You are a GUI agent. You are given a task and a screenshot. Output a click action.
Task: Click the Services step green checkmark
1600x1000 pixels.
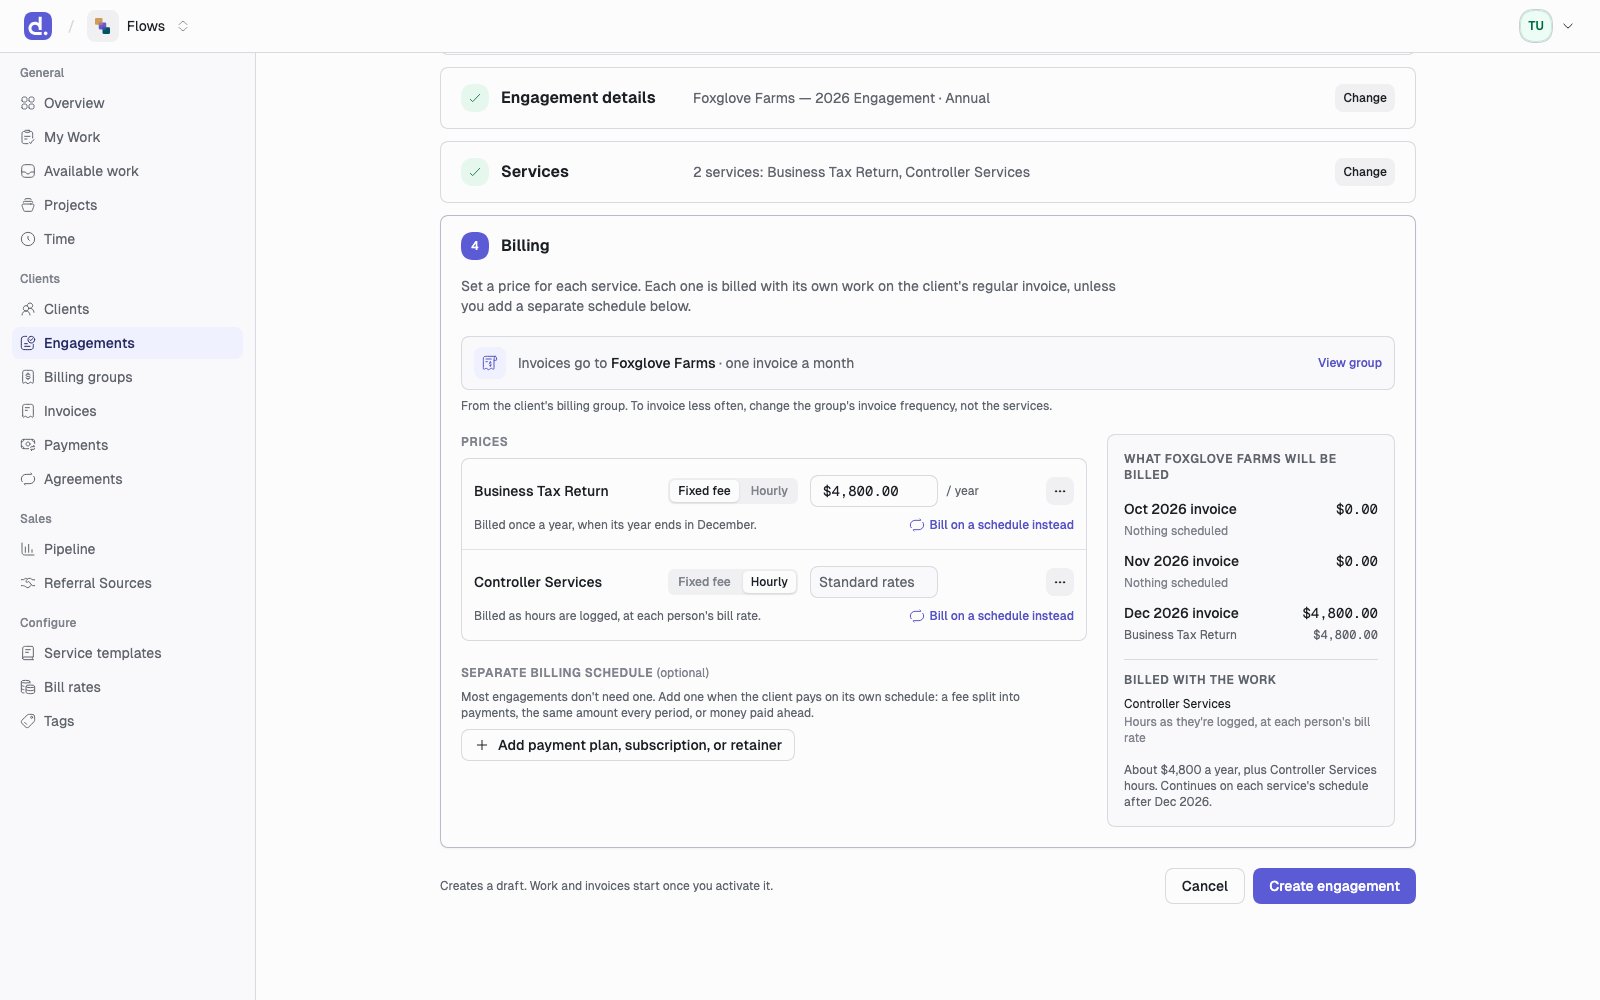[475, 172]
